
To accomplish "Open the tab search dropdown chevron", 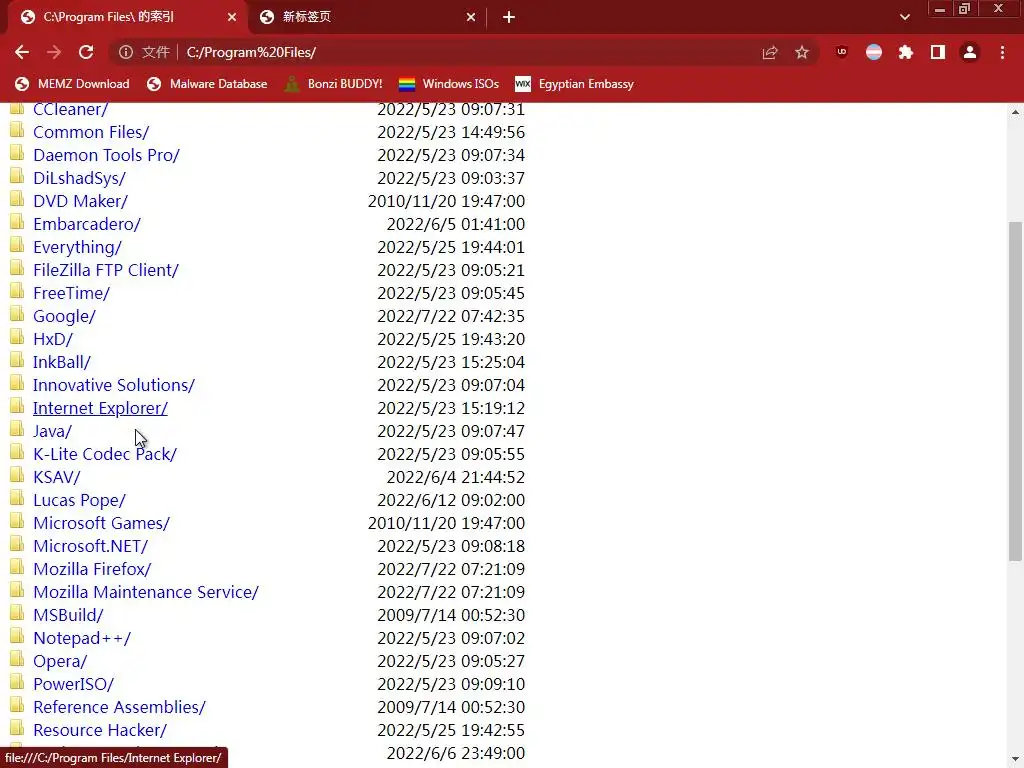I will point(904,17).
